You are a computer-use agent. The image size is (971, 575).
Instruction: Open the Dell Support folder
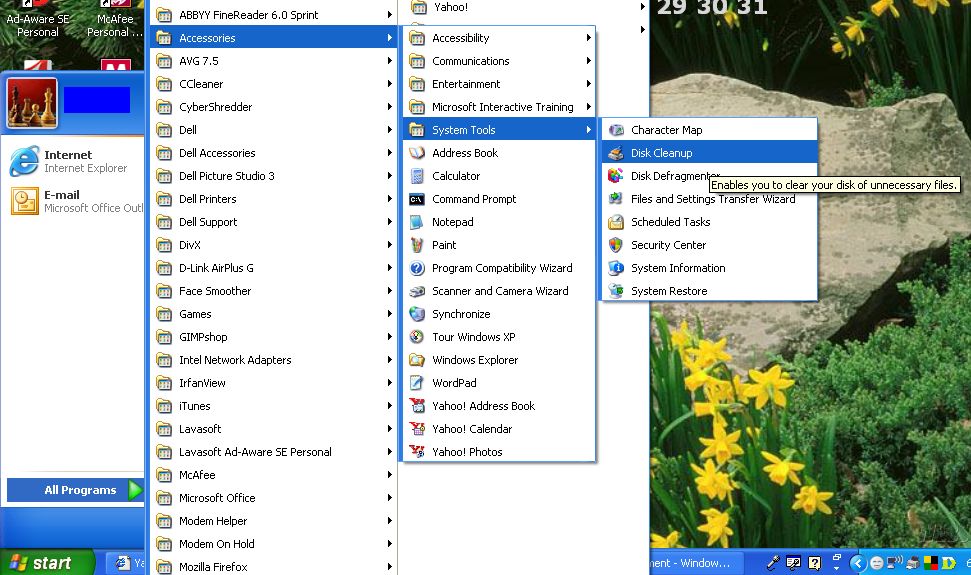pyautogui.click(x=273, y=222)
